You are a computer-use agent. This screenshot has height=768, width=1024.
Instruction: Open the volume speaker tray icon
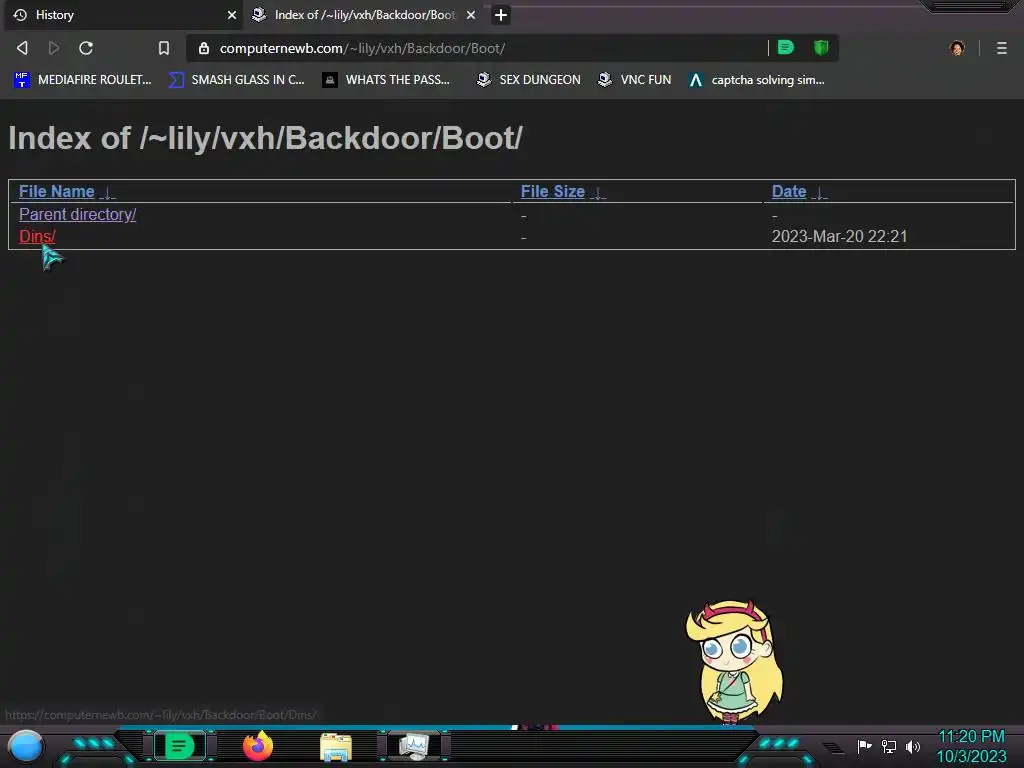coord(912,746)
